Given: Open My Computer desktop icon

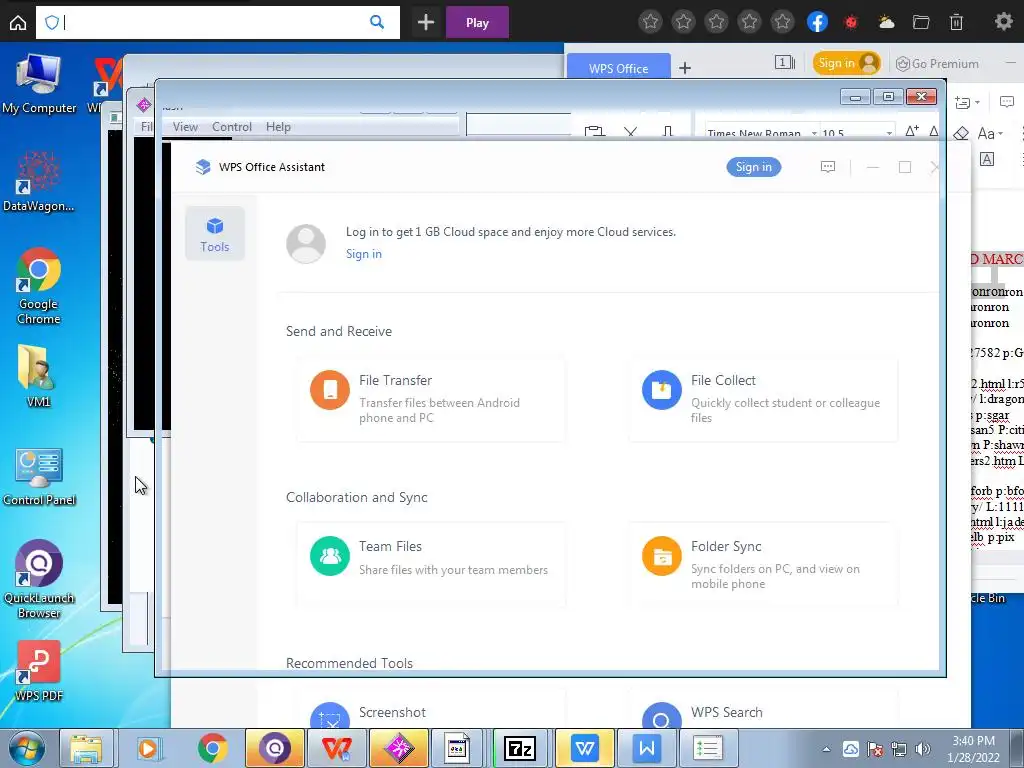Looking at the screenshot, I should [39, 84].
